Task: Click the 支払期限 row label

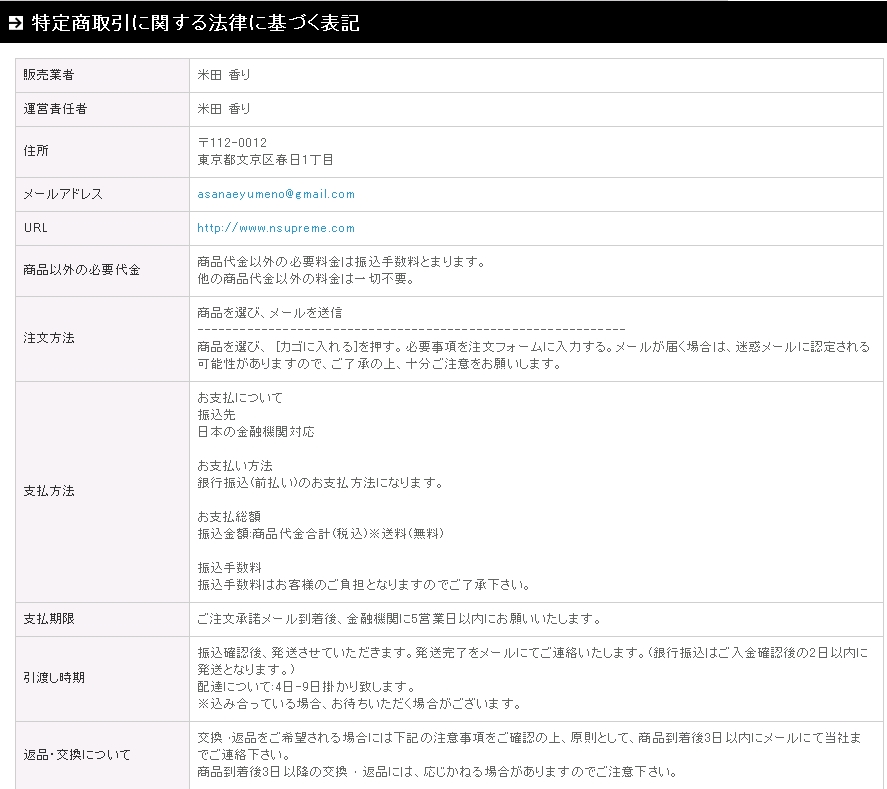Action: tap(49, 619)
